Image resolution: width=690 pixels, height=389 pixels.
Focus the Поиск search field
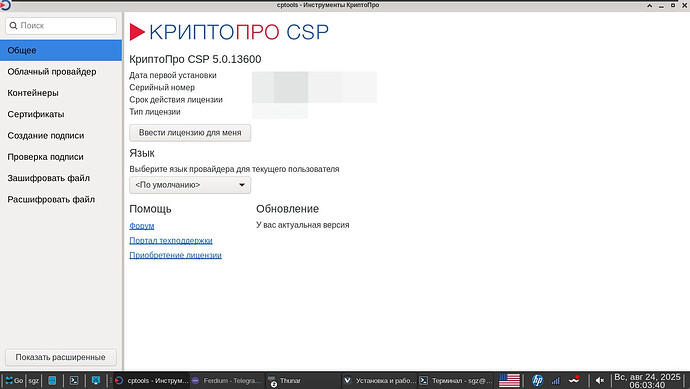pos(61,26)
